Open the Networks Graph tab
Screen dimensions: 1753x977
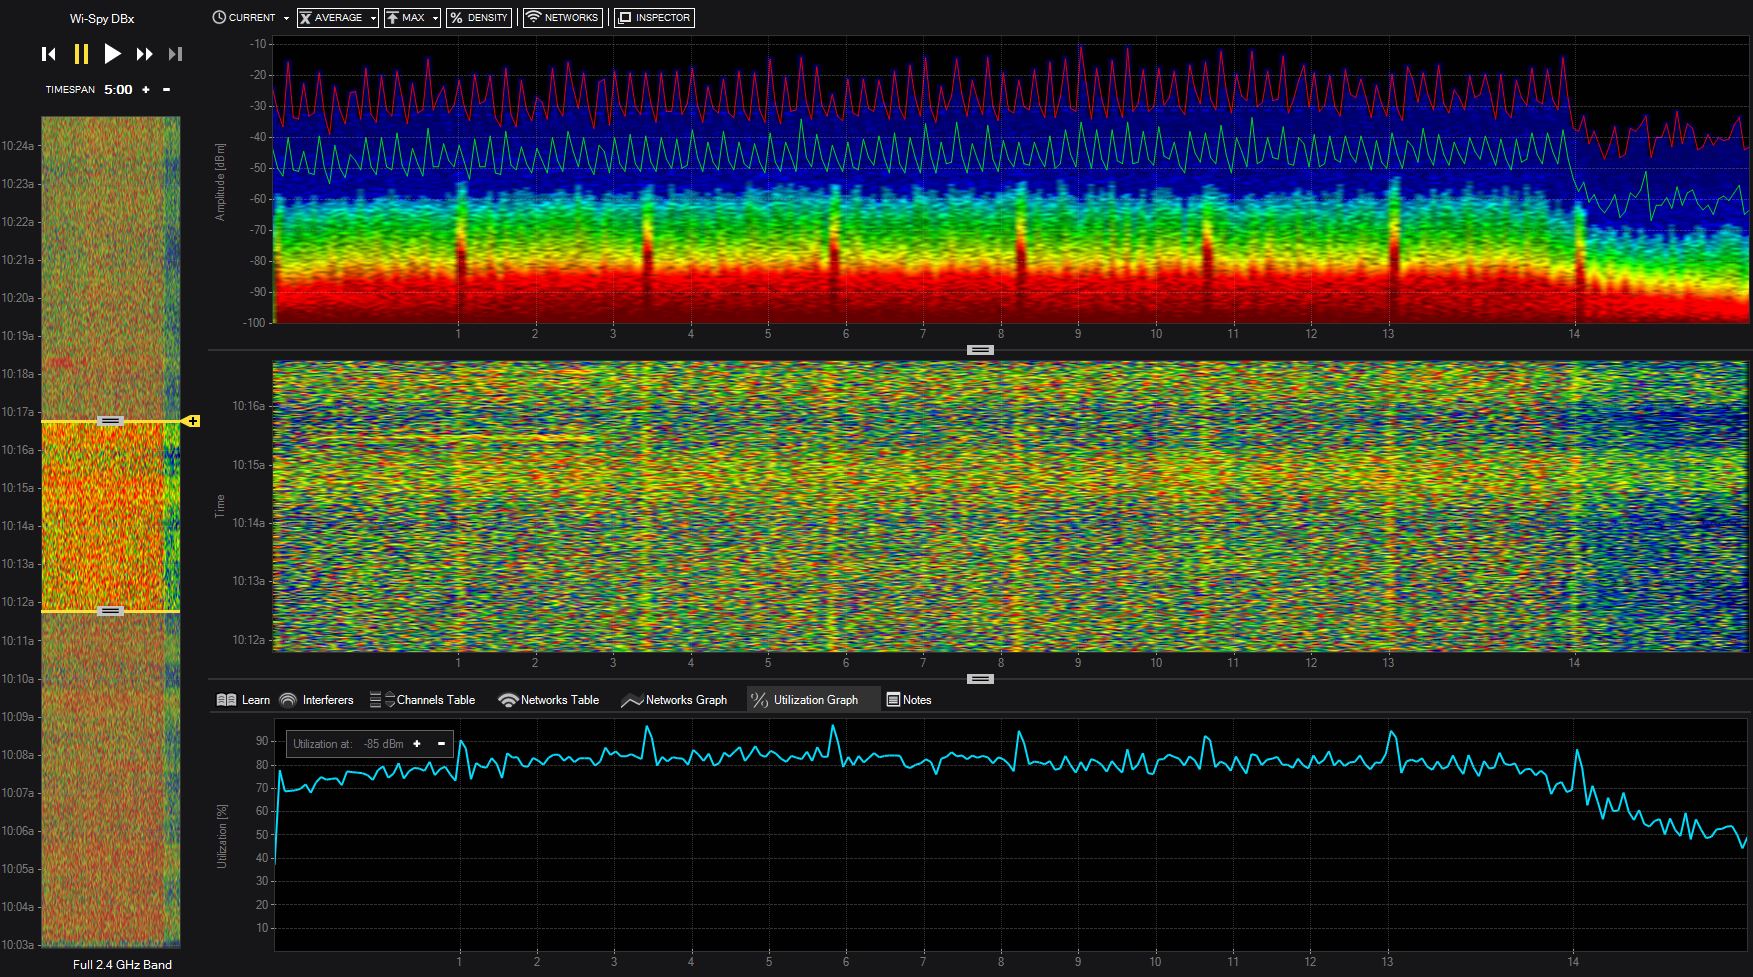pyautogui.click(x=674, y=700)
